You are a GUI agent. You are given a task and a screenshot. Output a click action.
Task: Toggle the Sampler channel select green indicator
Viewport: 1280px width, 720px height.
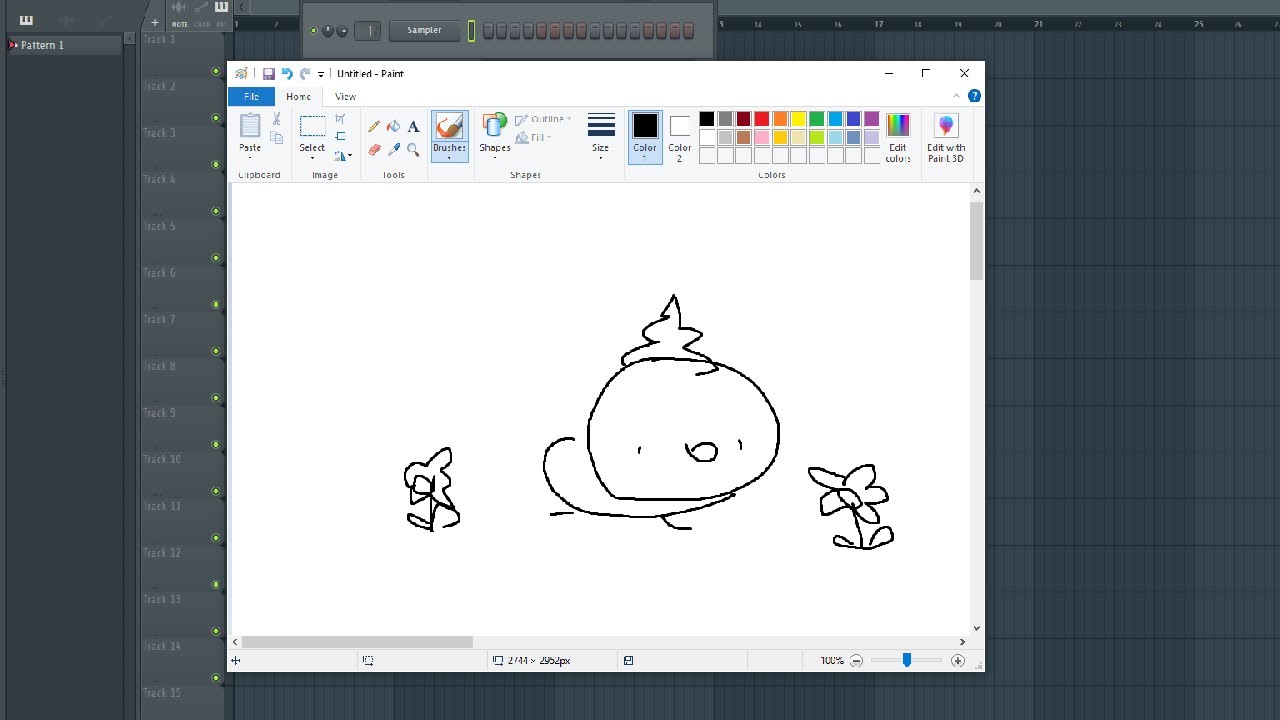click(472, 31)
